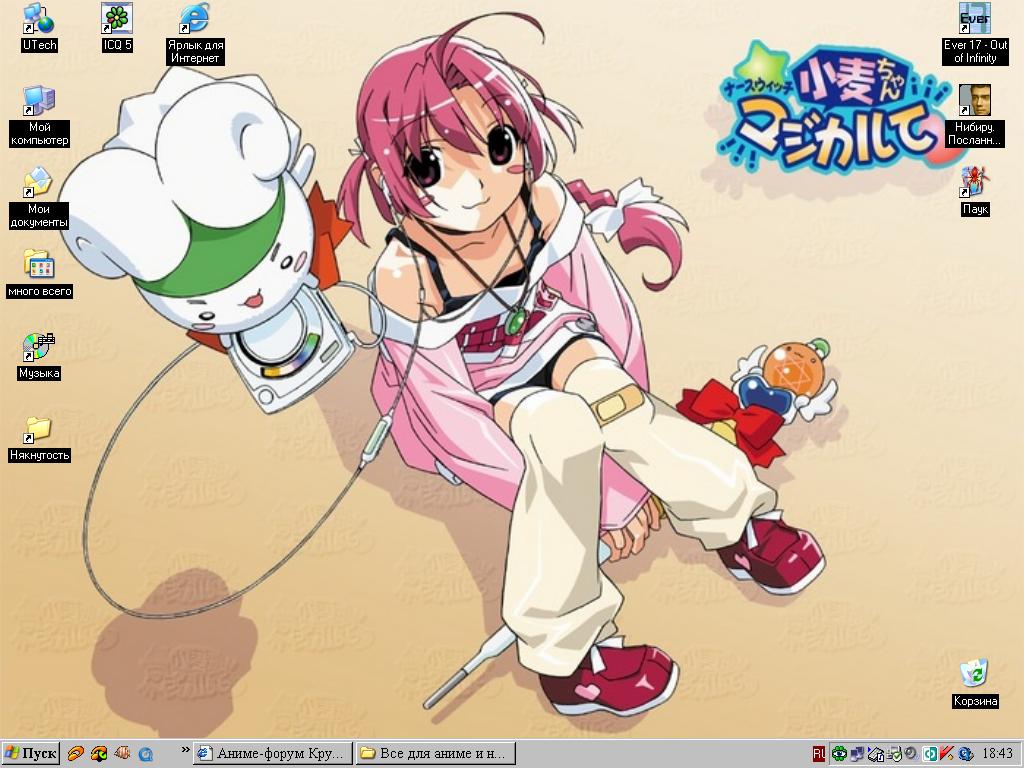1024x768 pixels.
Task: Select the Корзина recycle bin icon
Action: 975,684
